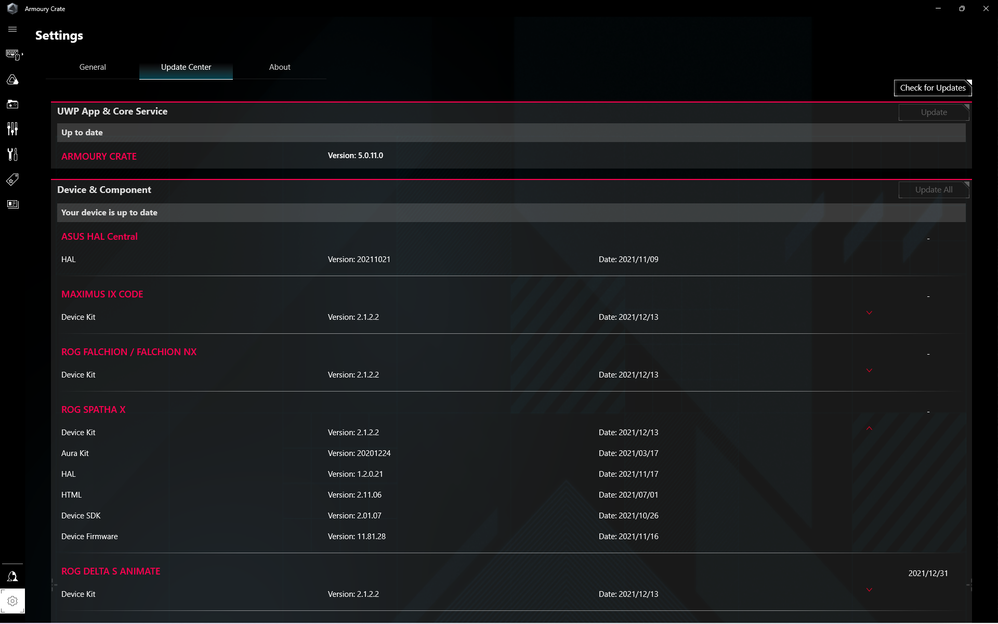The image size is (998, 624).
Task: Click the Settings page title
Action: (59, 36)
